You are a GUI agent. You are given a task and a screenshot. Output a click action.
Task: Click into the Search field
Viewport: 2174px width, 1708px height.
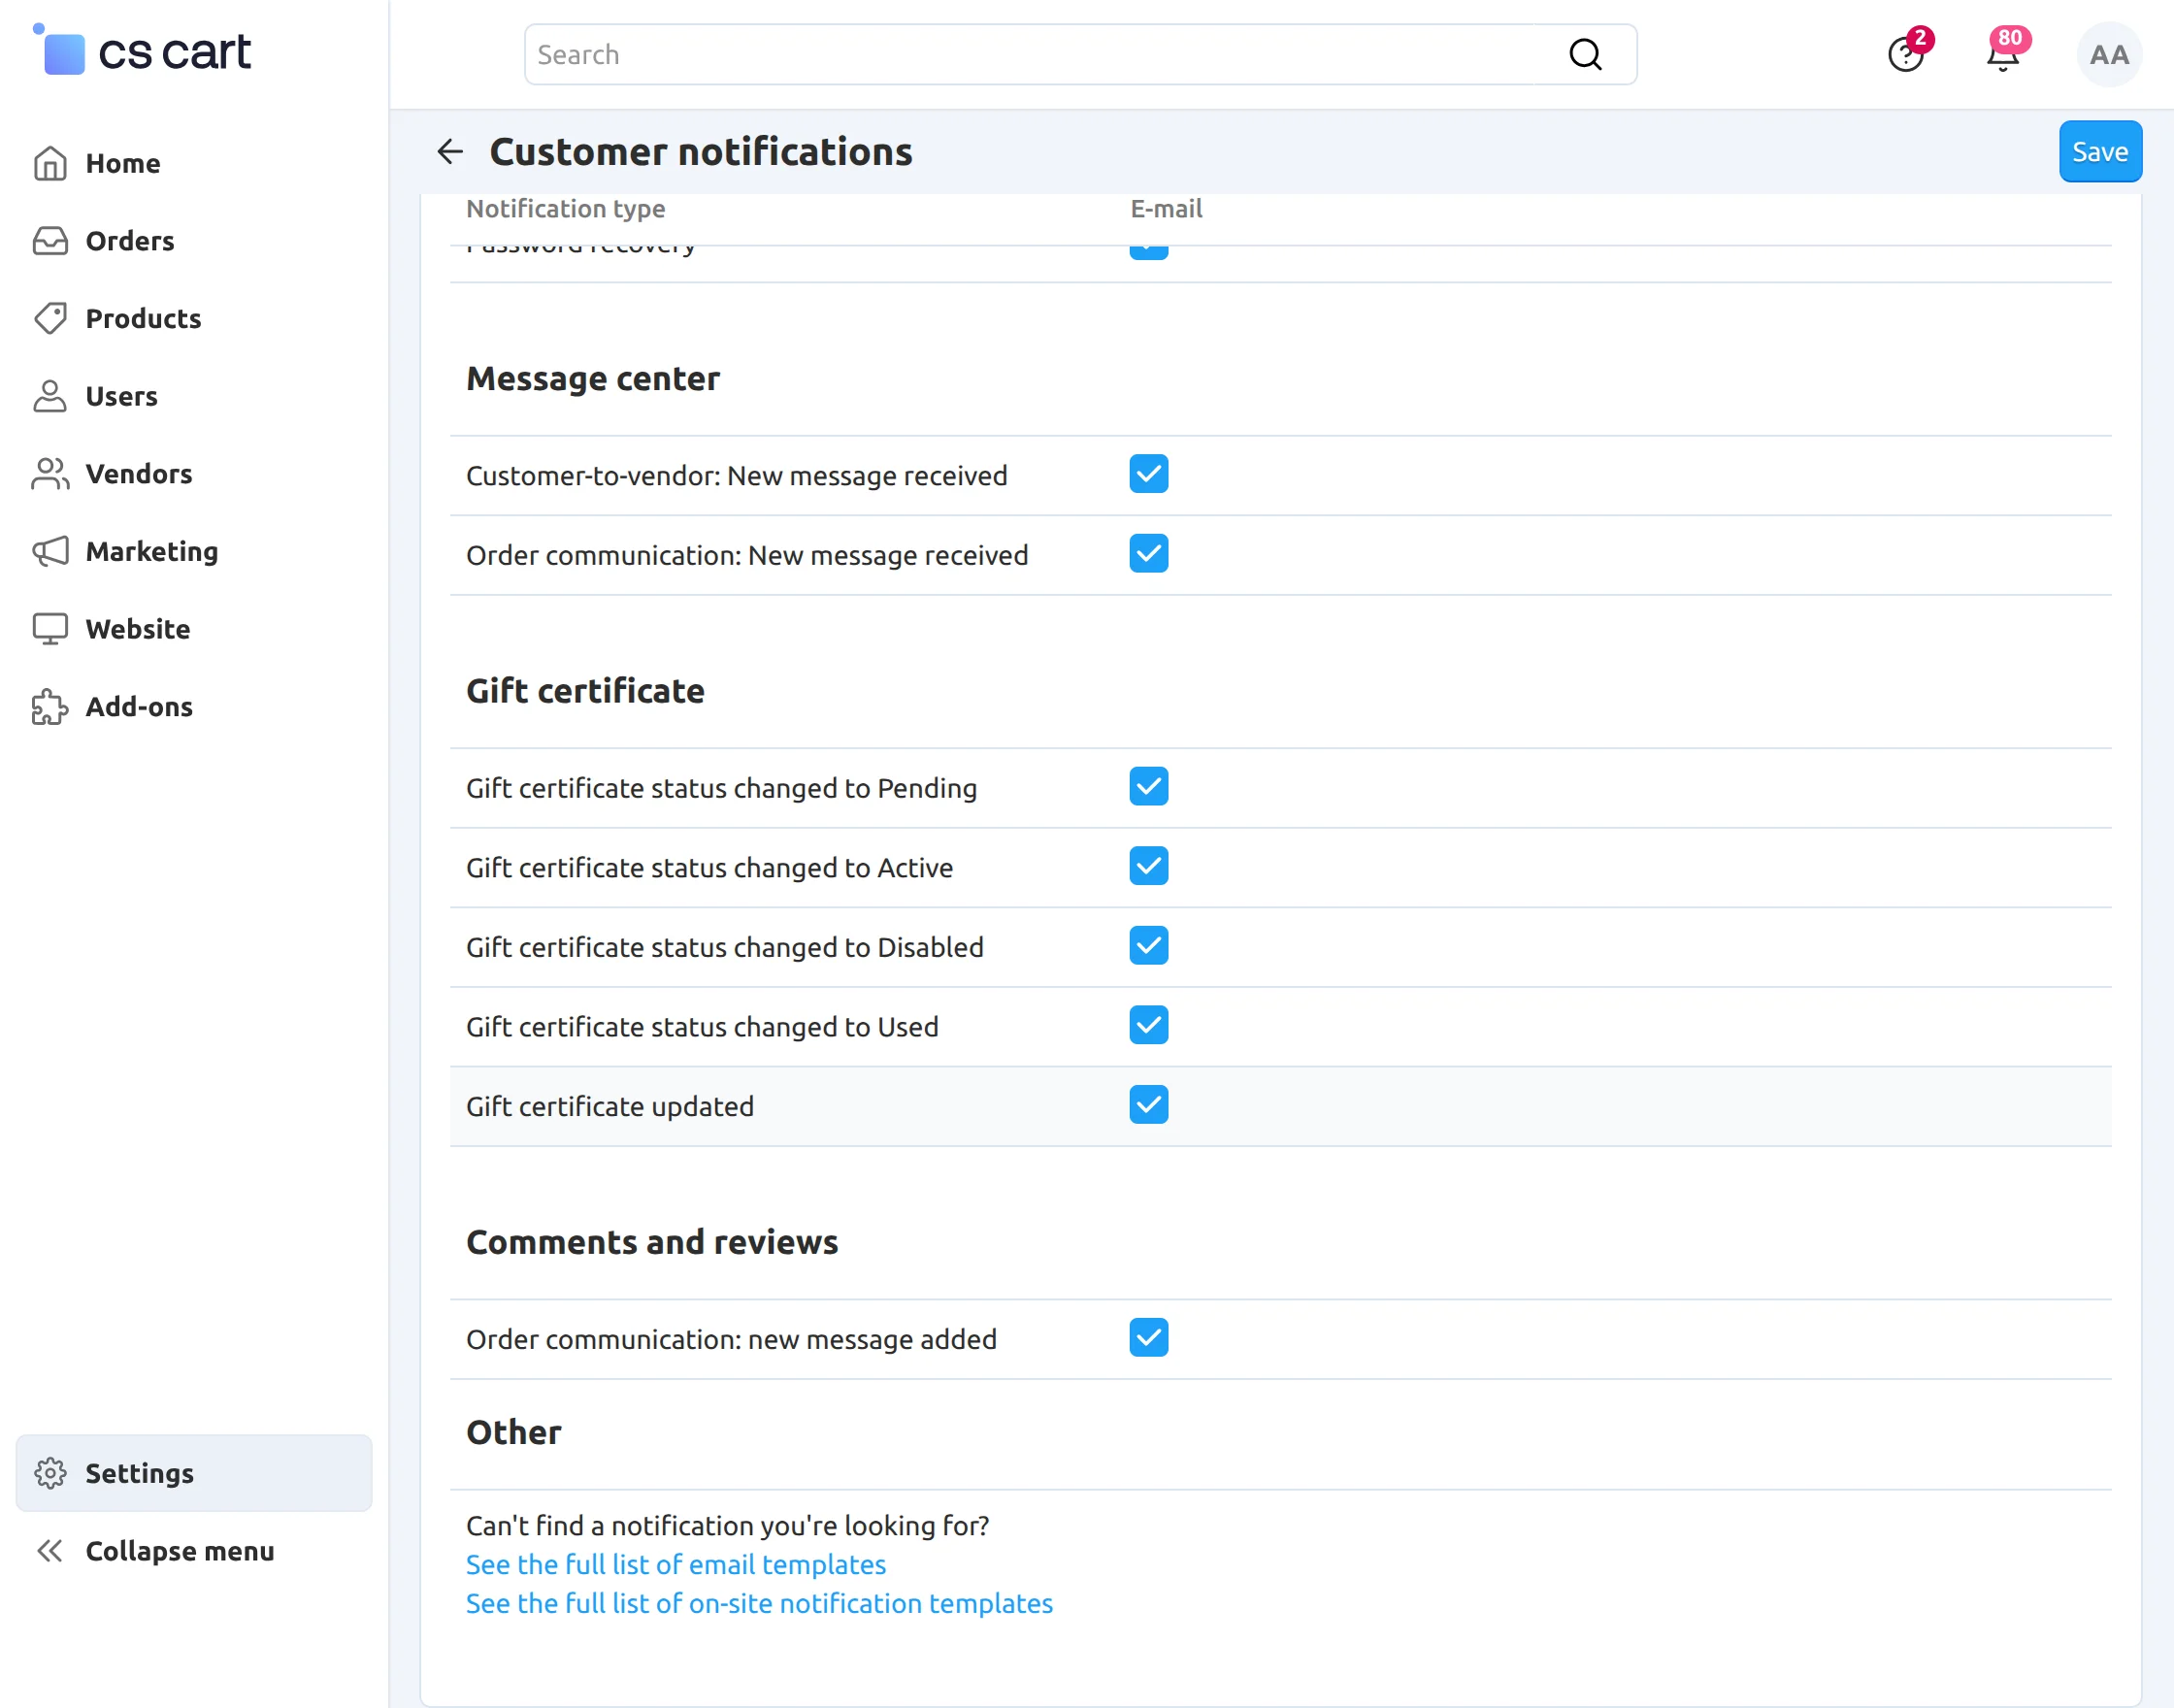click(x=1080, y=54)
